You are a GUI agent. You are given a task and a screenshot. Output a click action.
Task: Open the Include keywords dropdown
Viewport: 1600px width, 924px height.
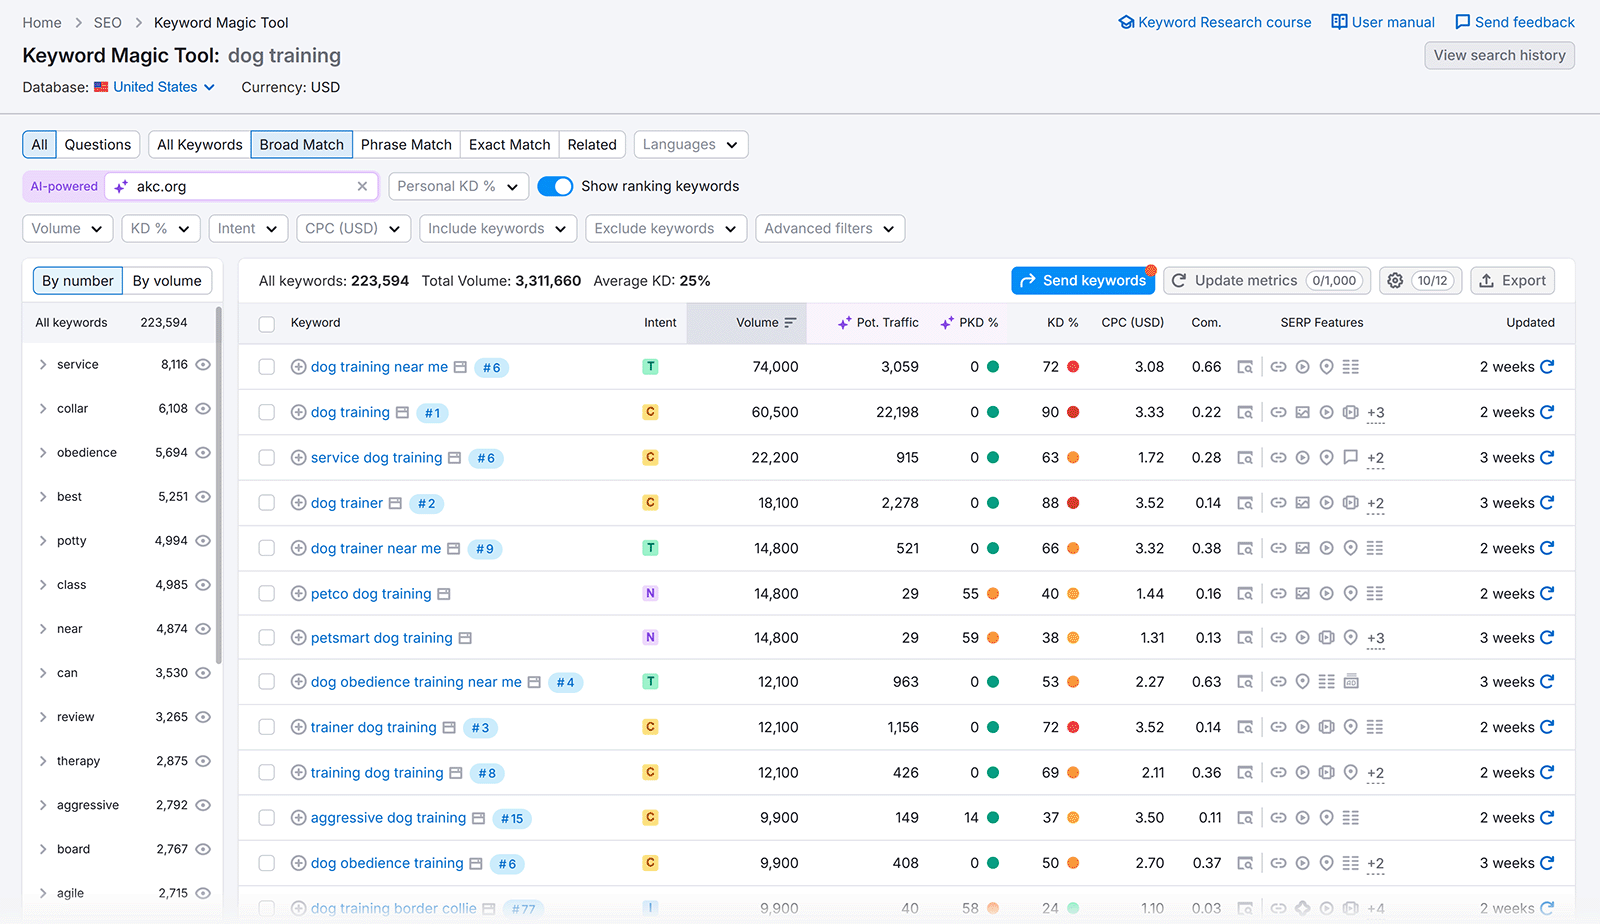(x=497, y=228)
